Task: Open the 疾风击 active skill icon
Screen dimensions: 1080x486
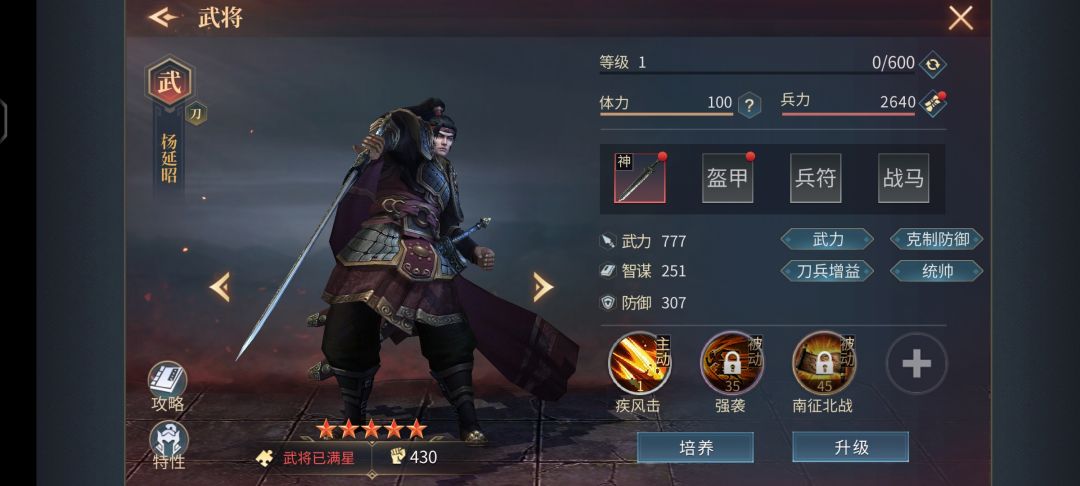Action: [x=640, y=363]
